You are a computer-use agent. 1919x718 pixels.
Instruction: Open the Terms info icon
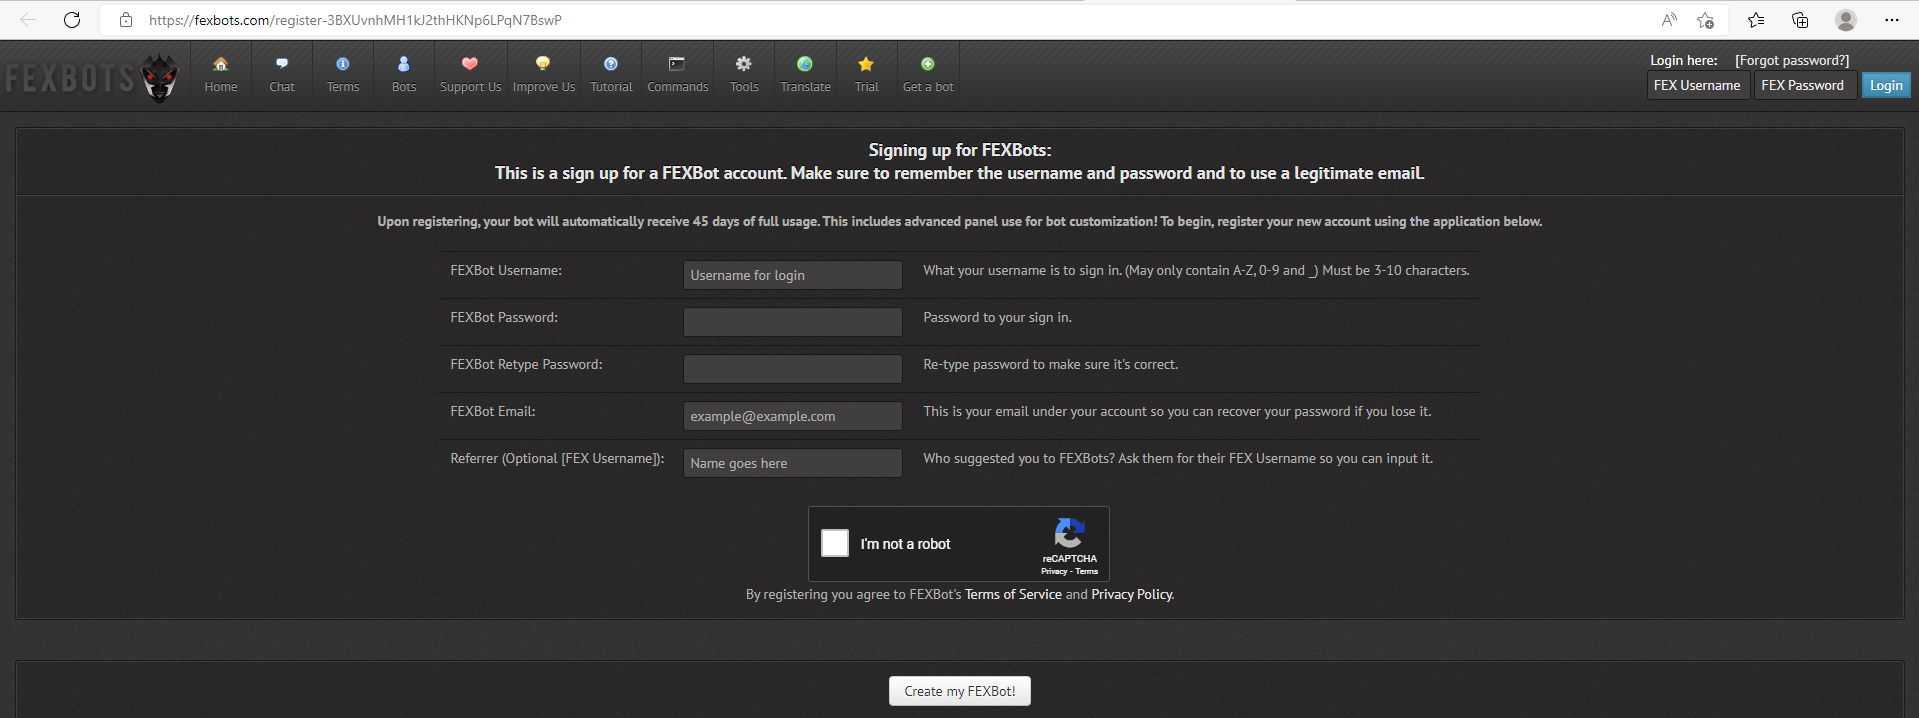343,64
